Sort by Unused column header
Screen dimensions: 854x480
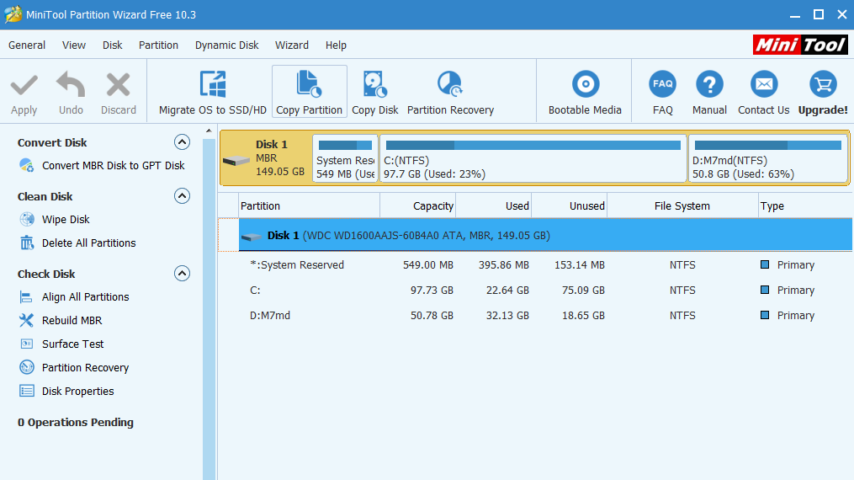click(x=569, y=206)
